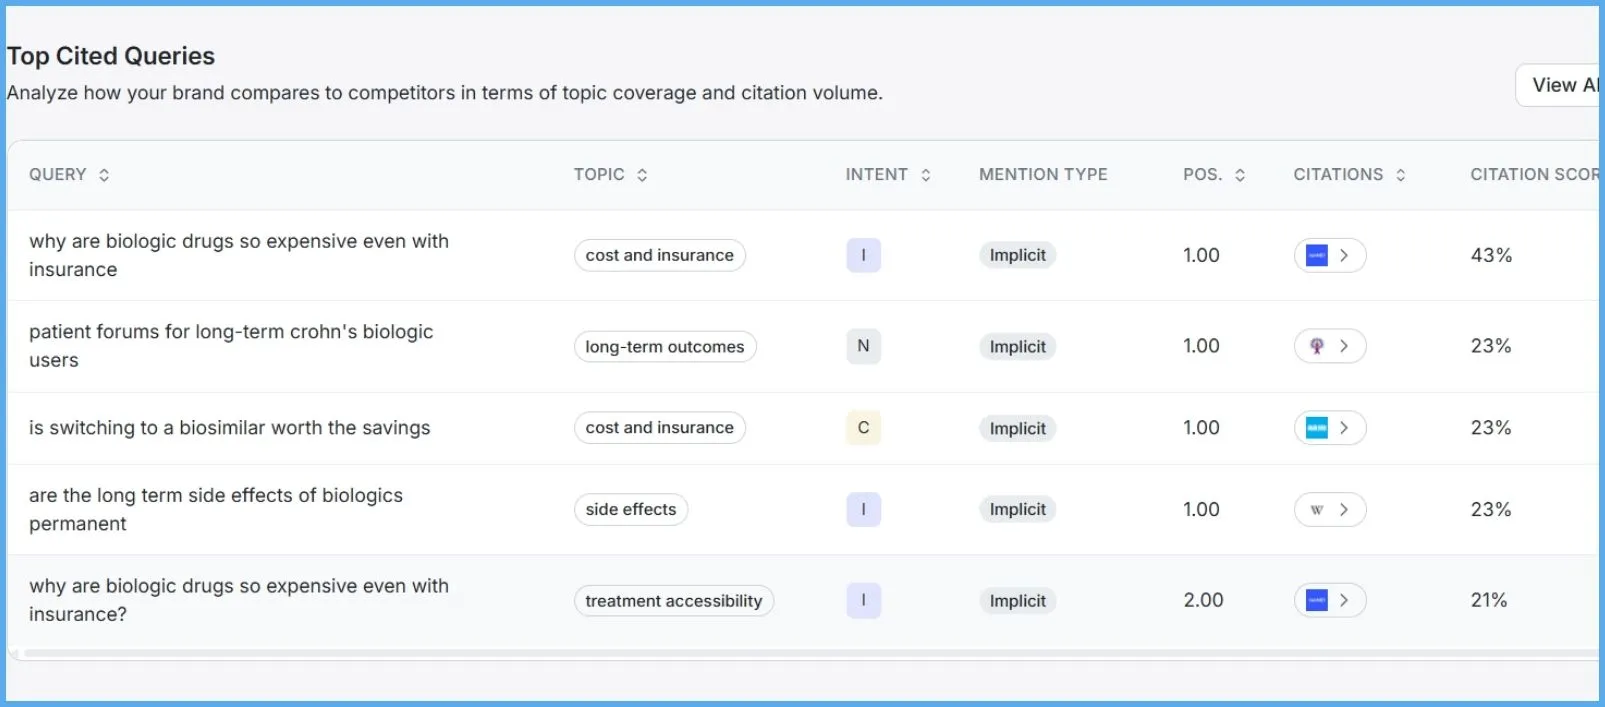Screen dimensions: 1605x707
Task: Sort table by INTENT column arrows
Action: [926, 175]
